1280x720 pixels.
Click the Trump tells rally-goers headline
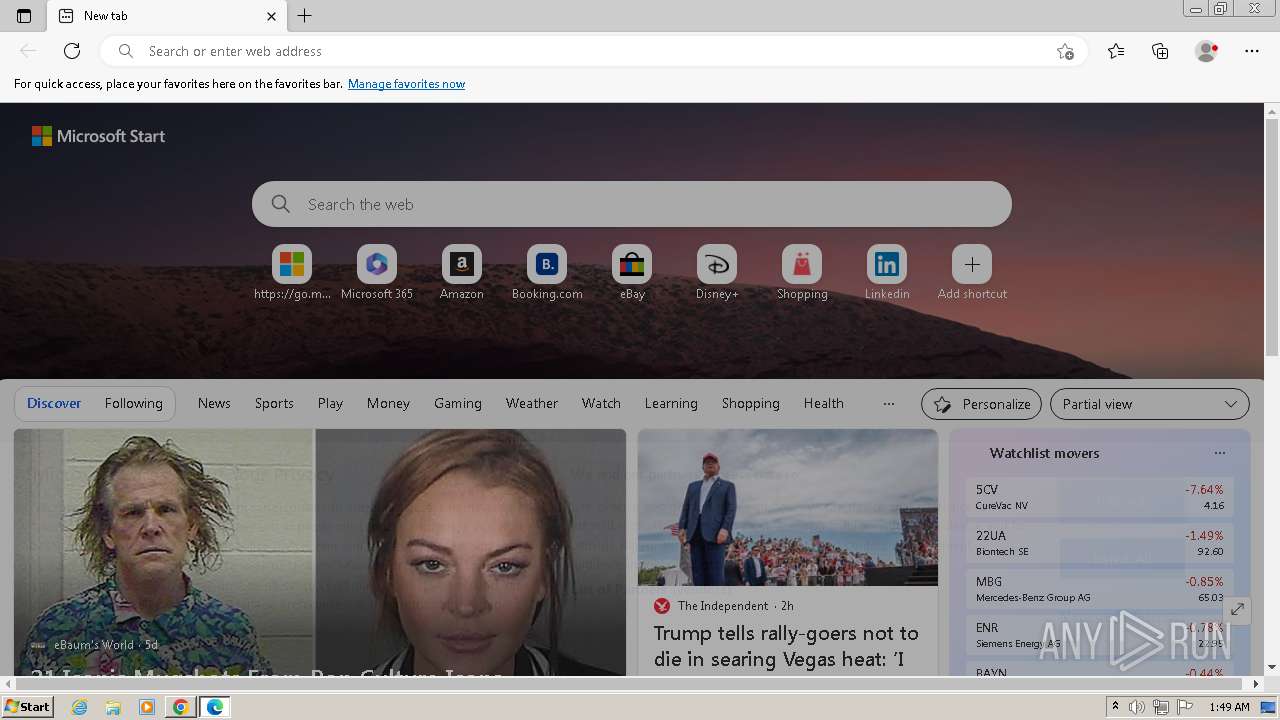click(x=786, y=646)
